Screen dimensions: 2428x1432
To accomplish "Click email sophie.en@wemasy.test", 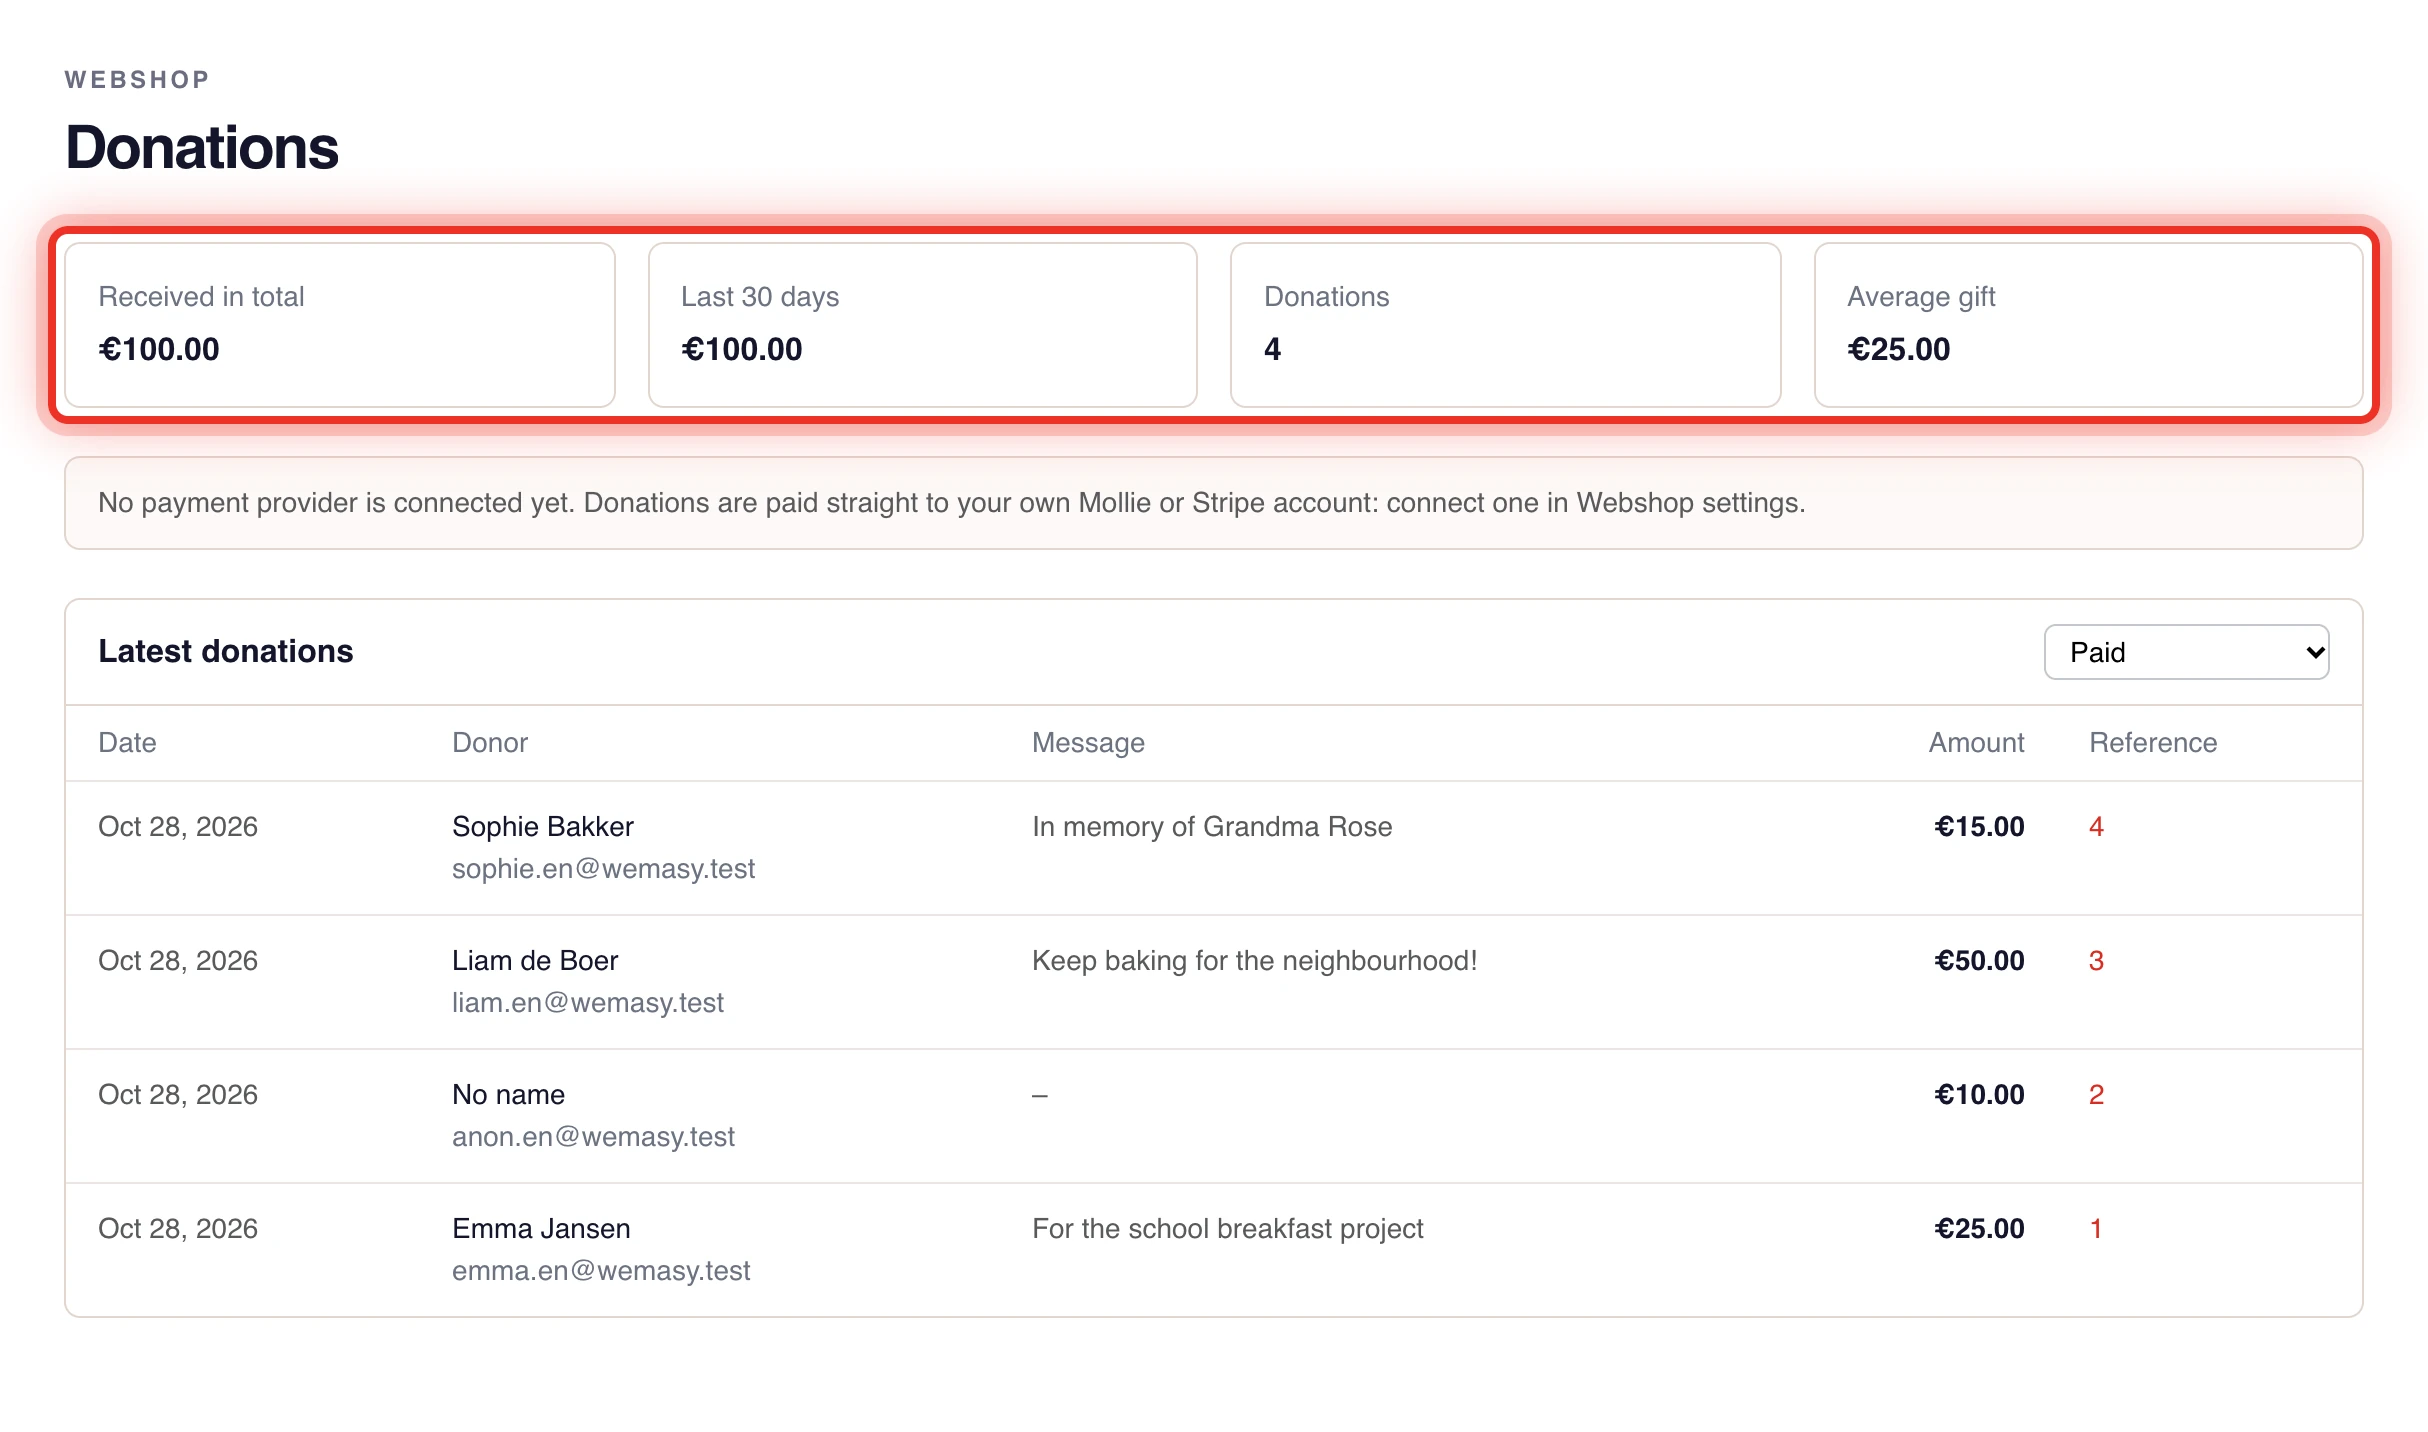I will 603,869.
